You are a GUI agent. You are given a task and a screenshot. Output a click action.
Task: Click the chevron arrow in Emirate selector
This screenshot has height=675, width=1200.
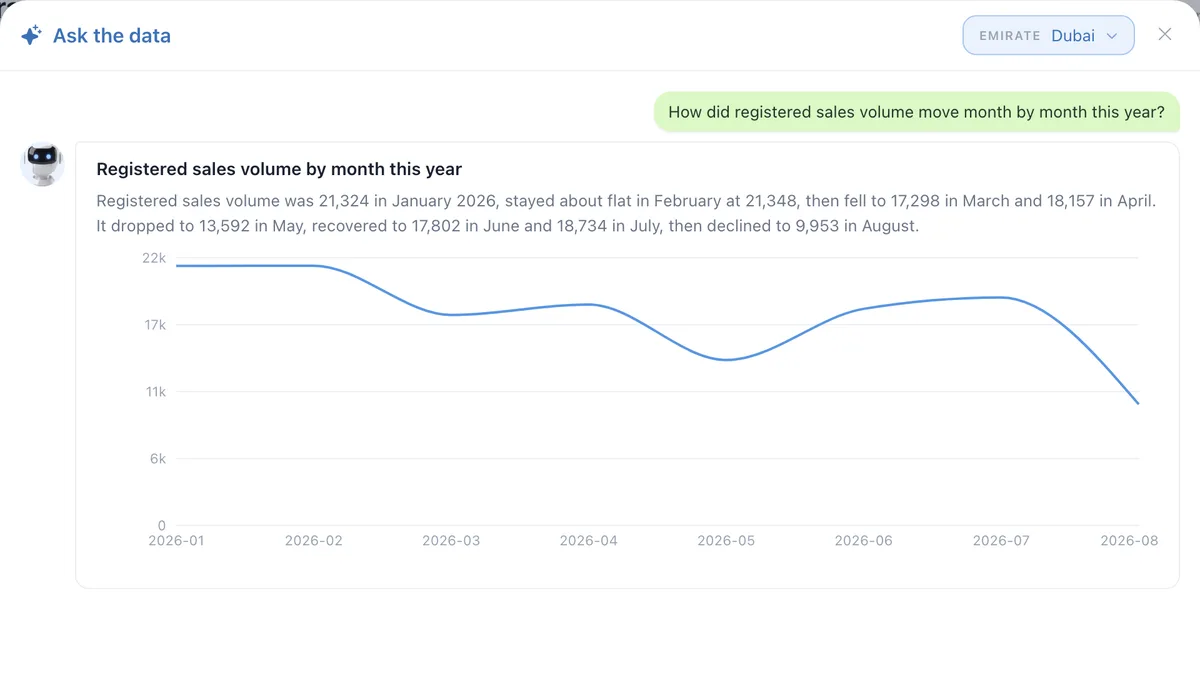point(1112,36)
